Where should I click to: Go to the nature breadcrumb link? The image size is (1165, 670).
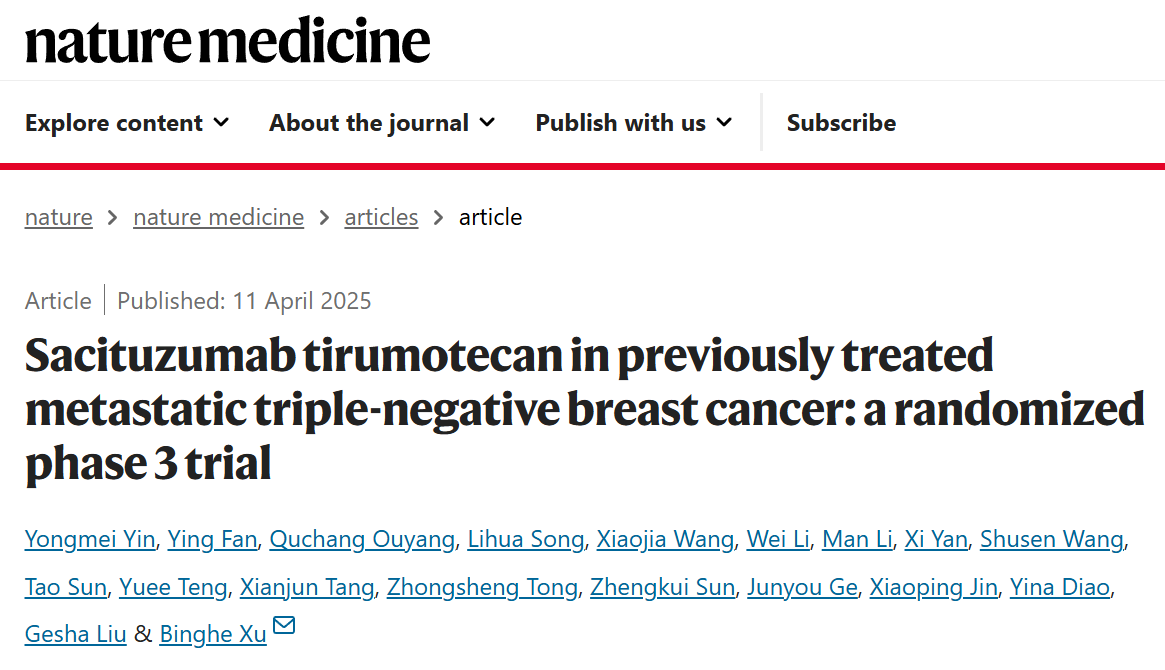(x=59, y=217)
